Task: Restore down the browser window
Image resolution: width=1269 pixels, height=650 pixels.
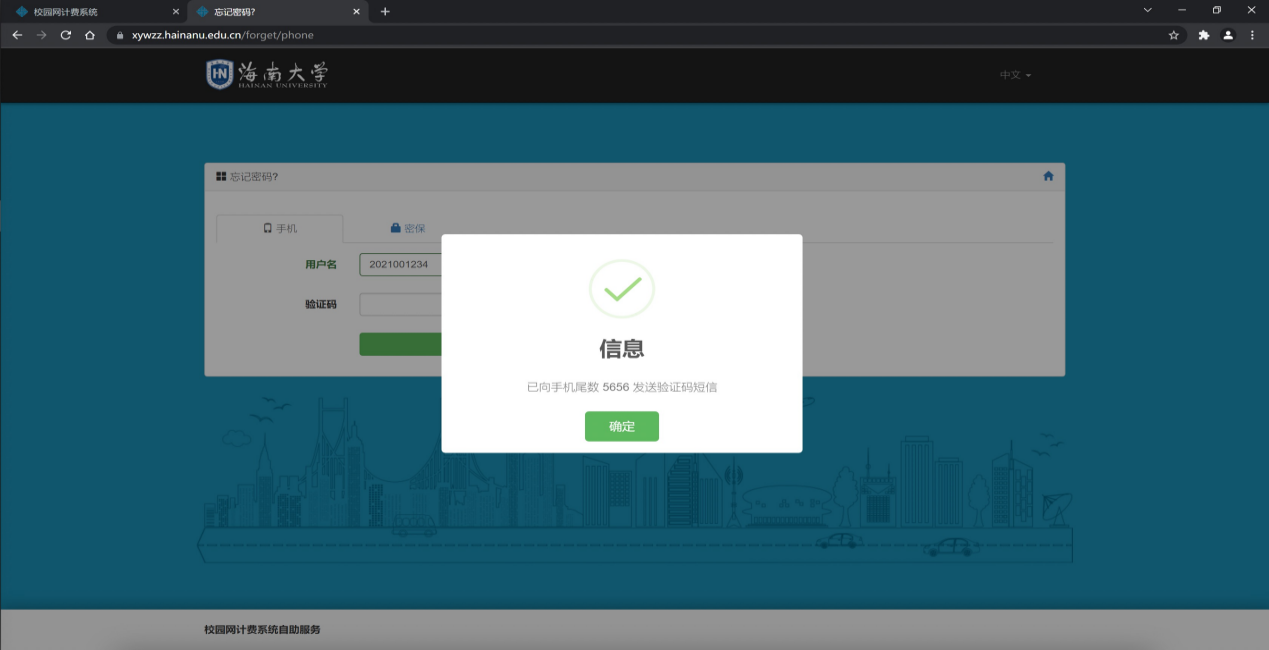Action: pyautogui.click(x=1217, y=10)
